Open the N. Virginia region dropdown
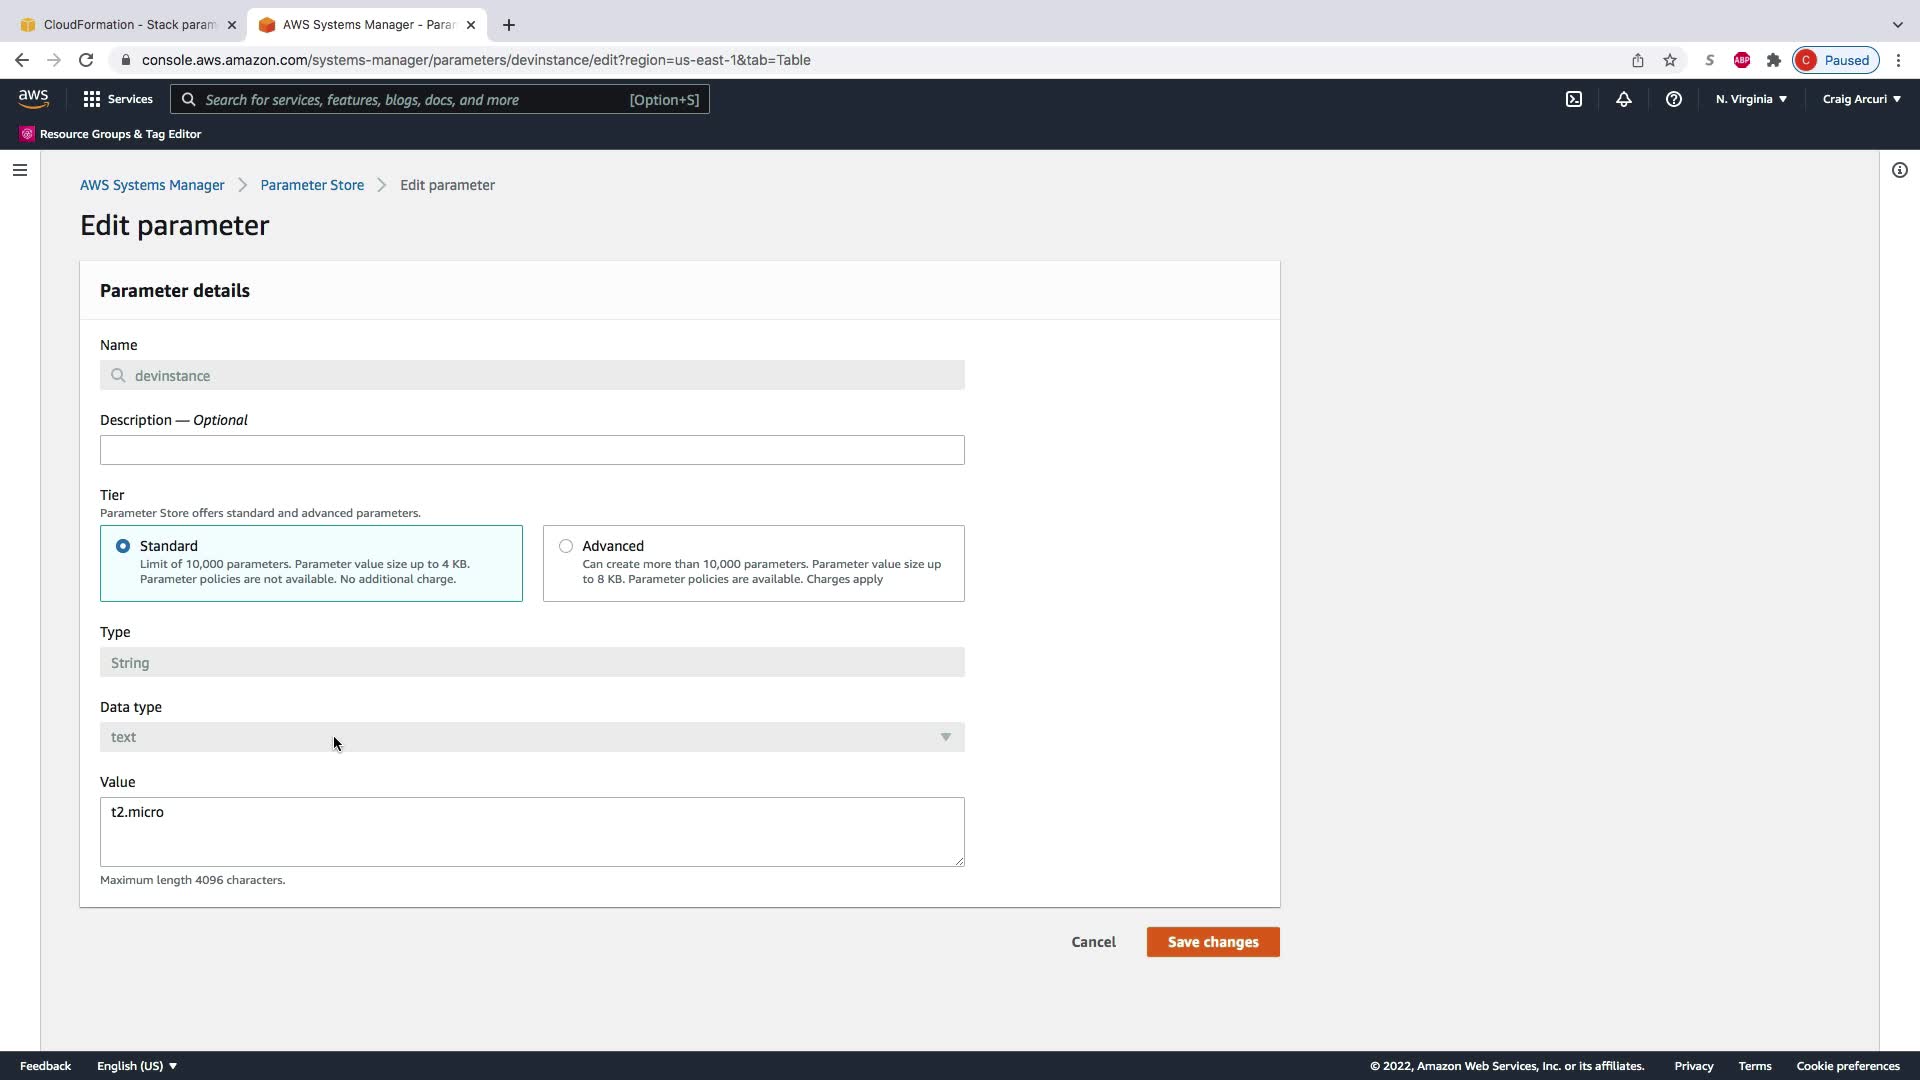This screenshot has width=1920, height=1080. [x=1751, y=99]
